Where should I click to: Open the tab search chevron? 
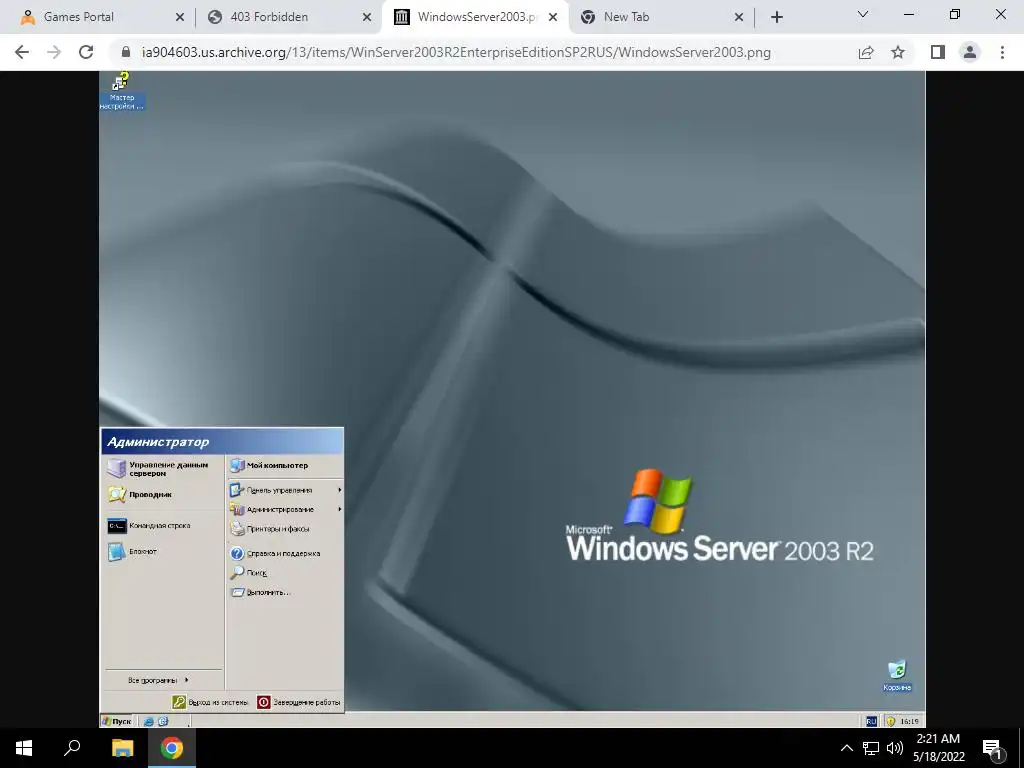(863, 14)
